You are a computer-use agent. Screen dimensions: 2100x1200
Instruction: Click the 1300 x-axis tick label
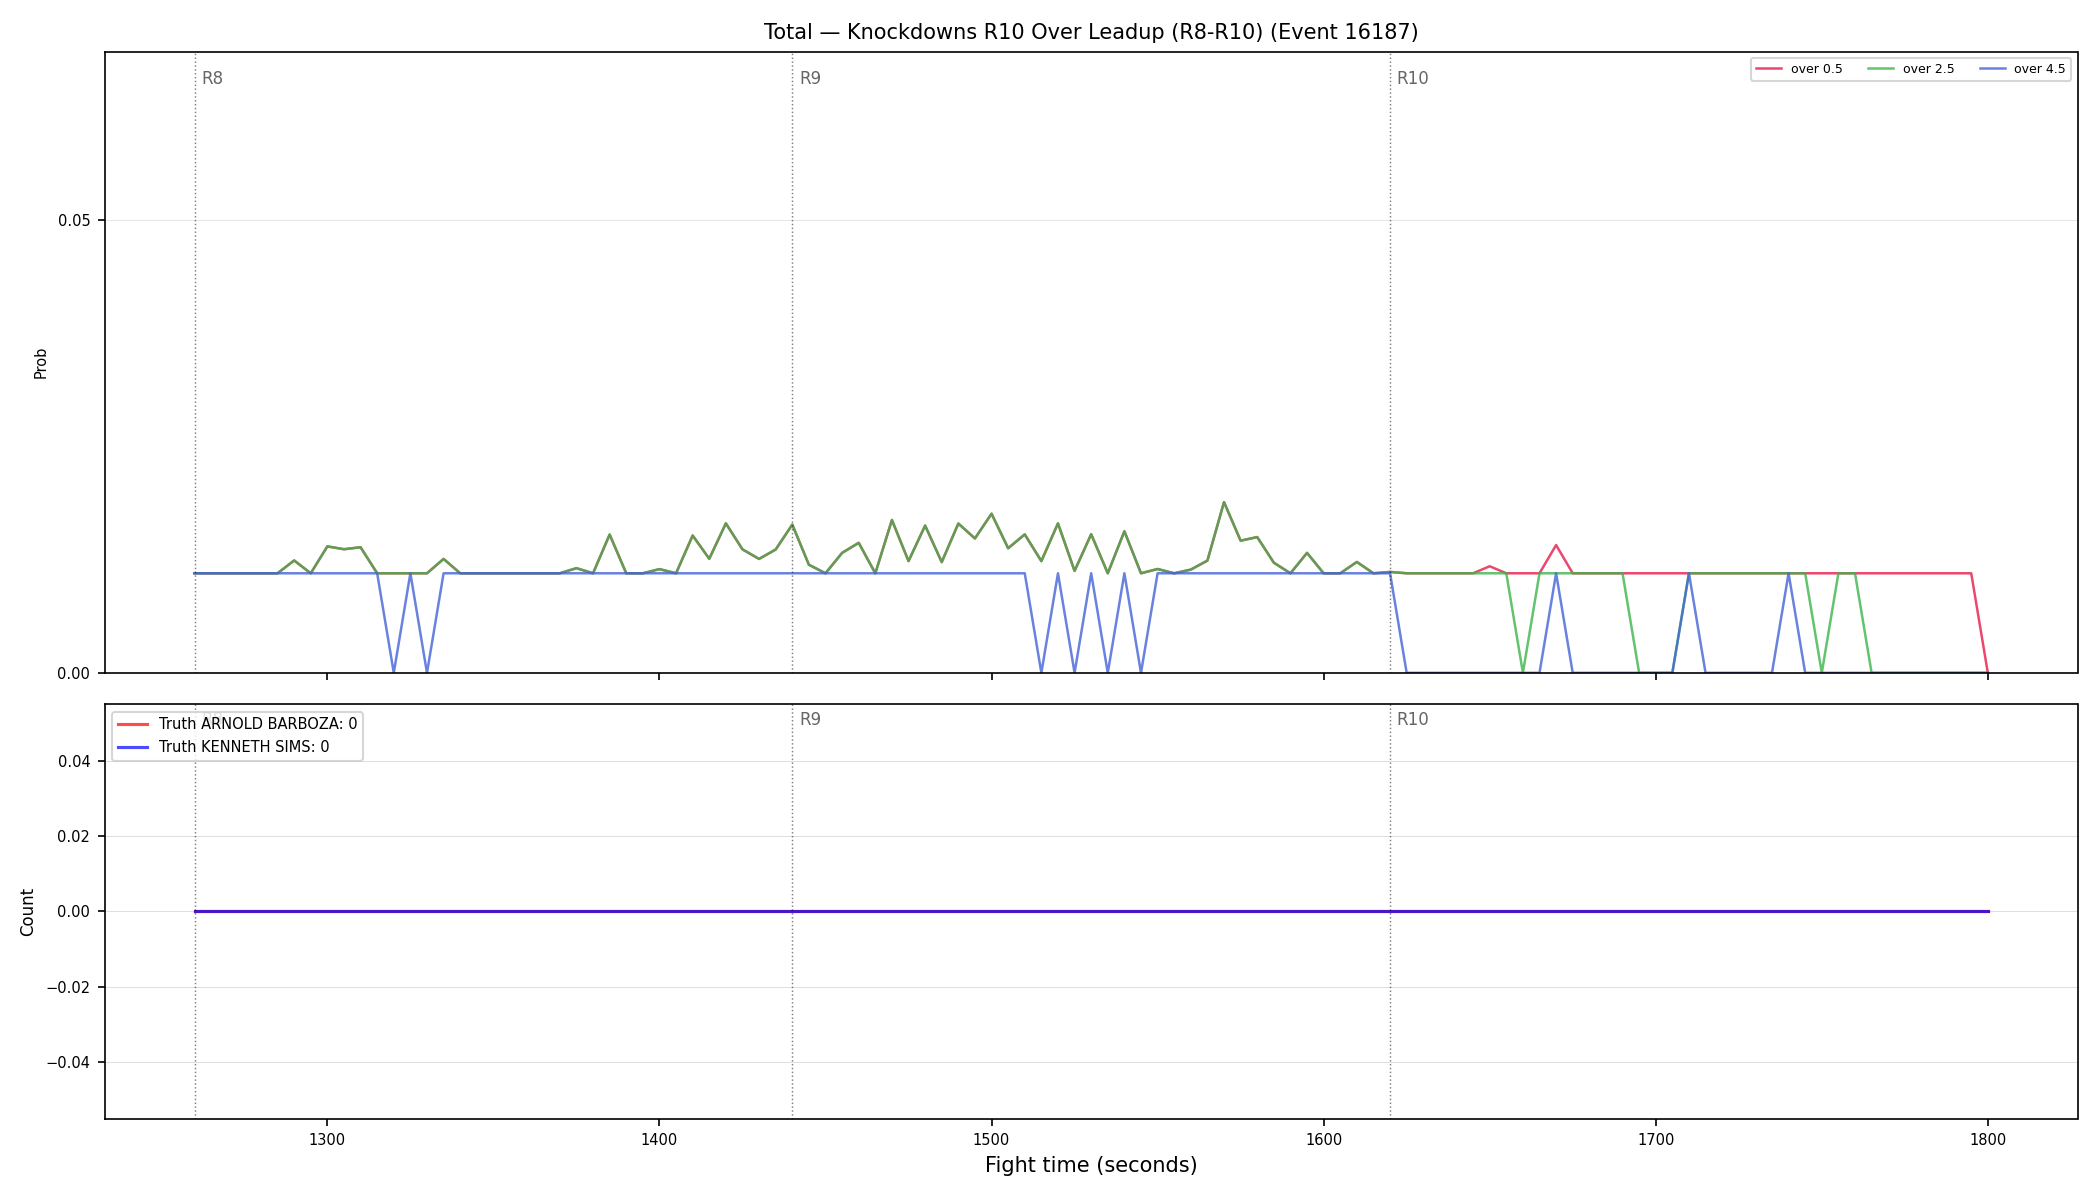click(x=327, y=1139)
